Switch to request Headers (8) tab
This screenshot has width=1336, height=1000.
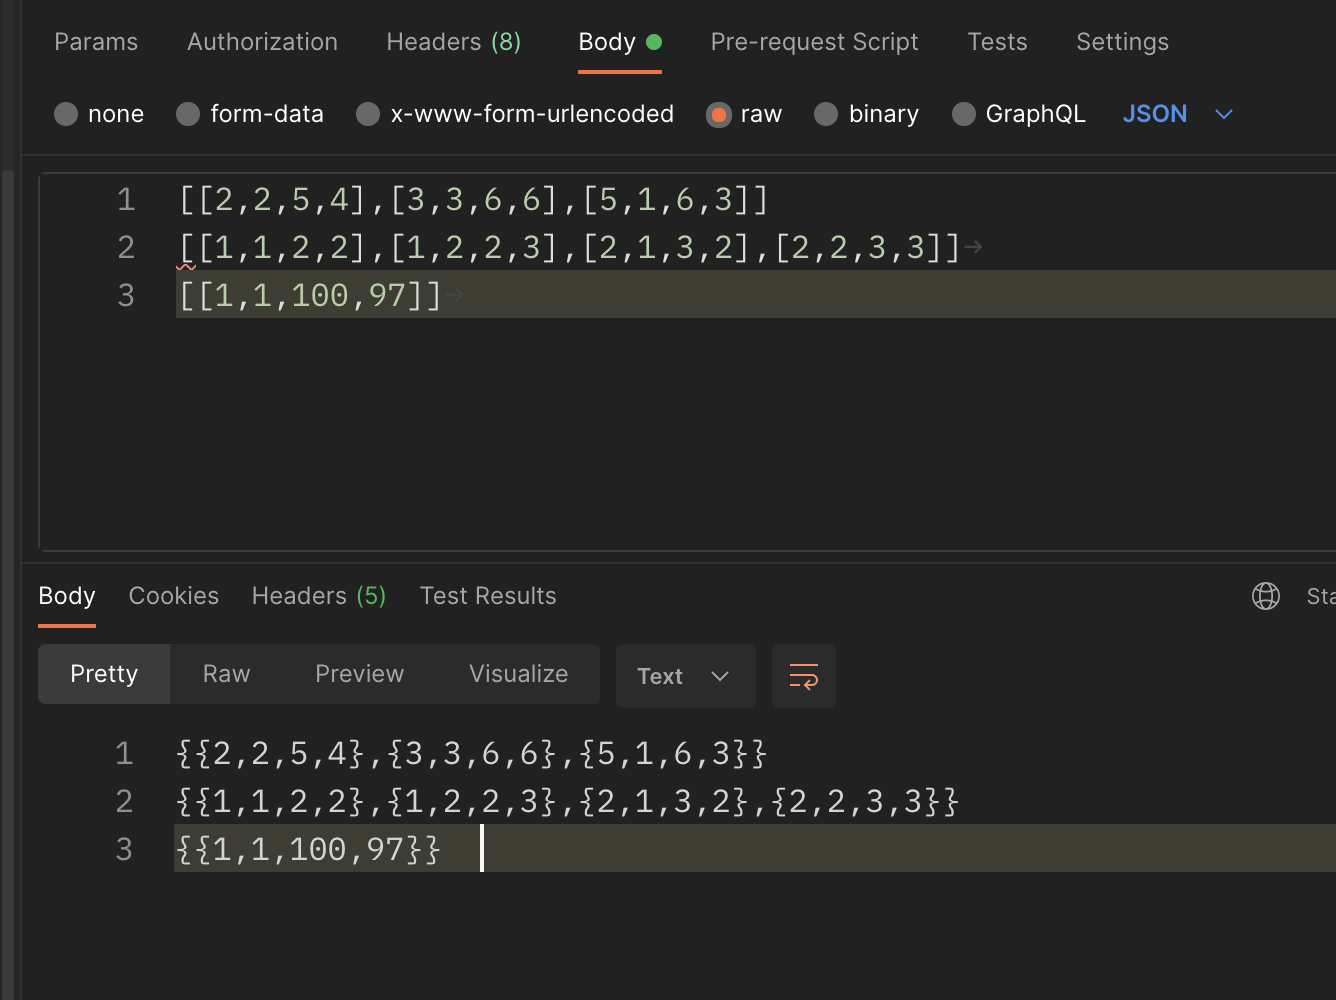point(453,42)
